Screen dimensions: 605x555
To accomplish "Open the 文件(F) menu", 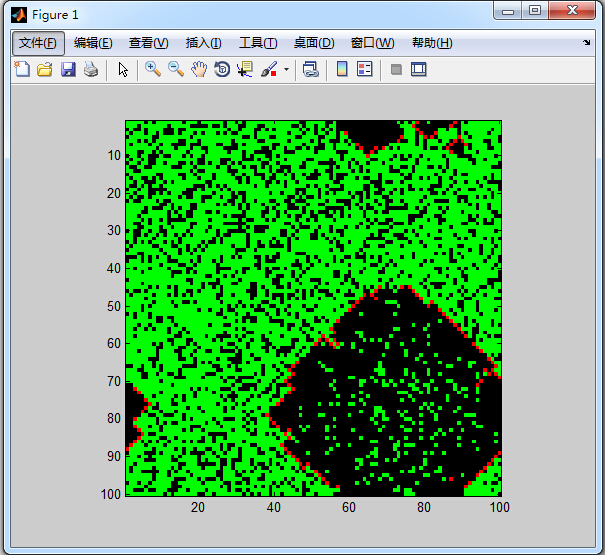I will 38,43.
